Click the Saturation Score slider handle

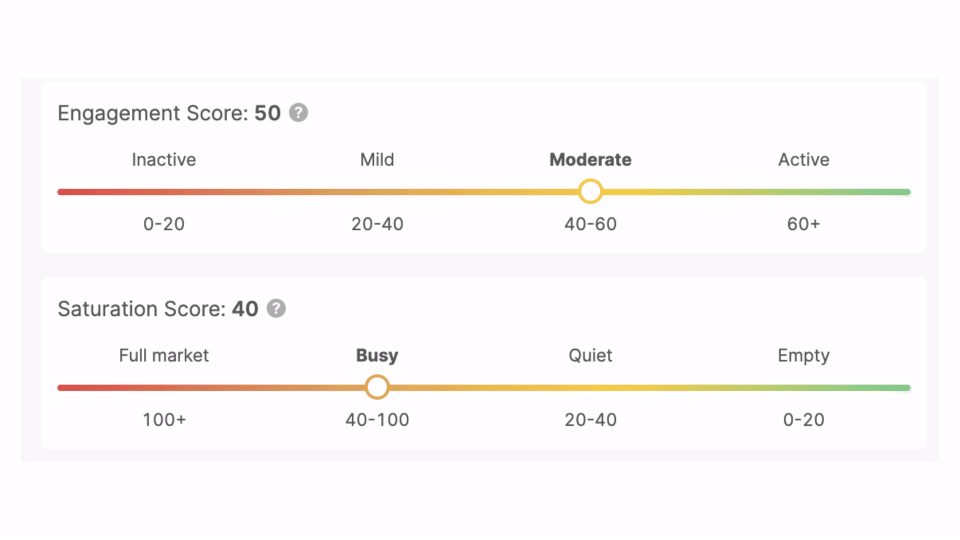[x=377, y=387]
